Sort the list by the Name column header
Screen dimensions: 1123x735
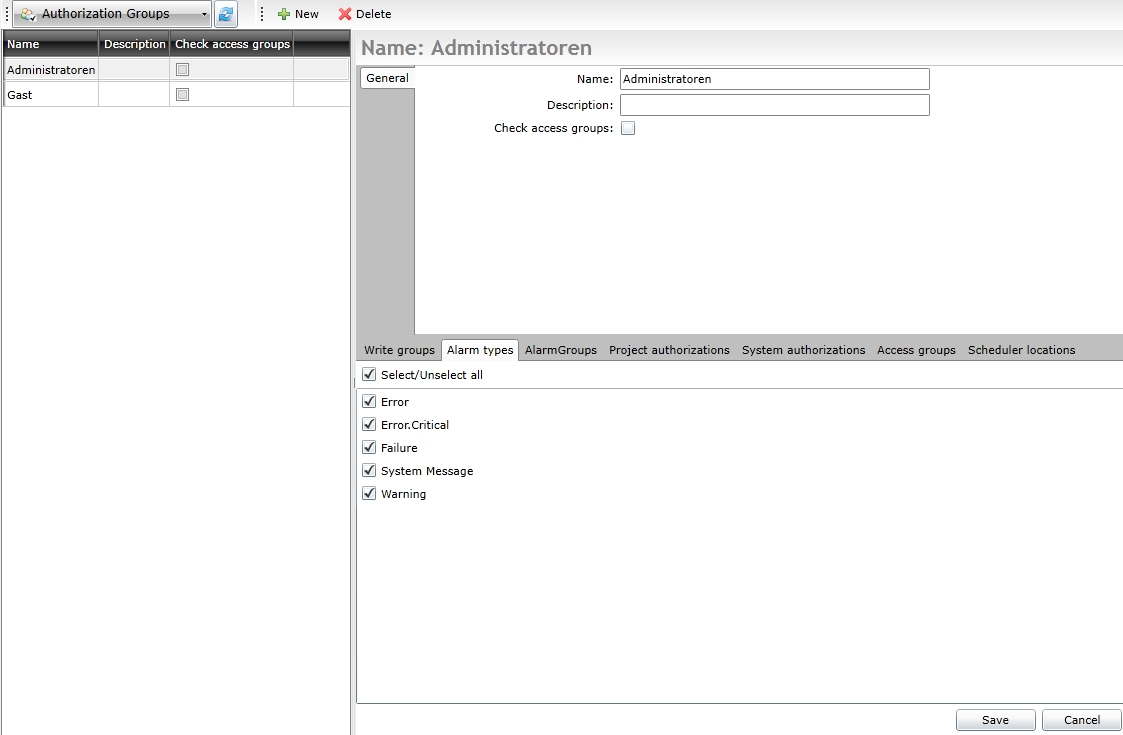click(50, 44)
